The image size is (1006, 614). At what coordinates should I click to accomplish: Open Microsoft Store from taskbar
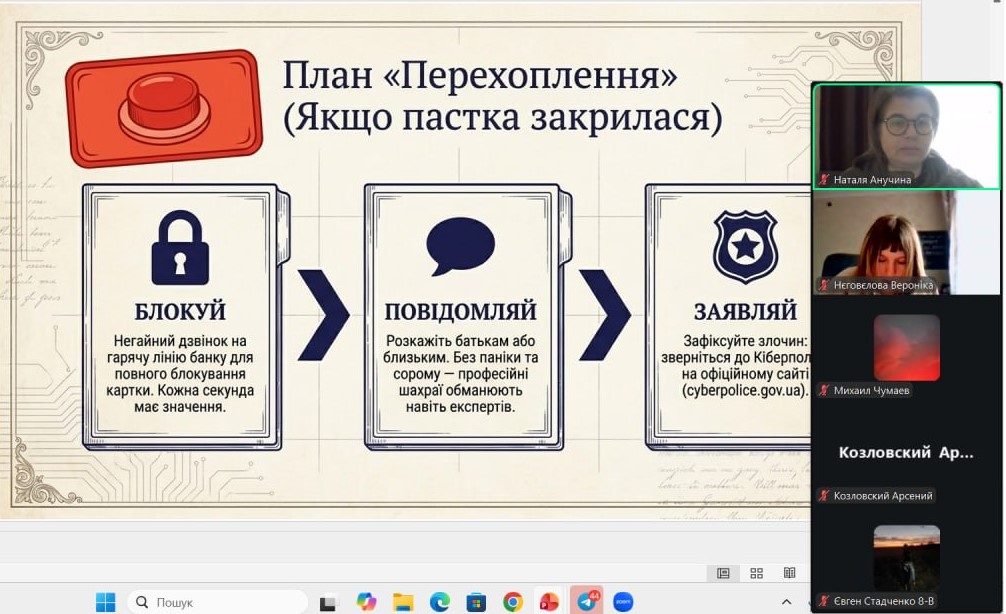[476, 602]
